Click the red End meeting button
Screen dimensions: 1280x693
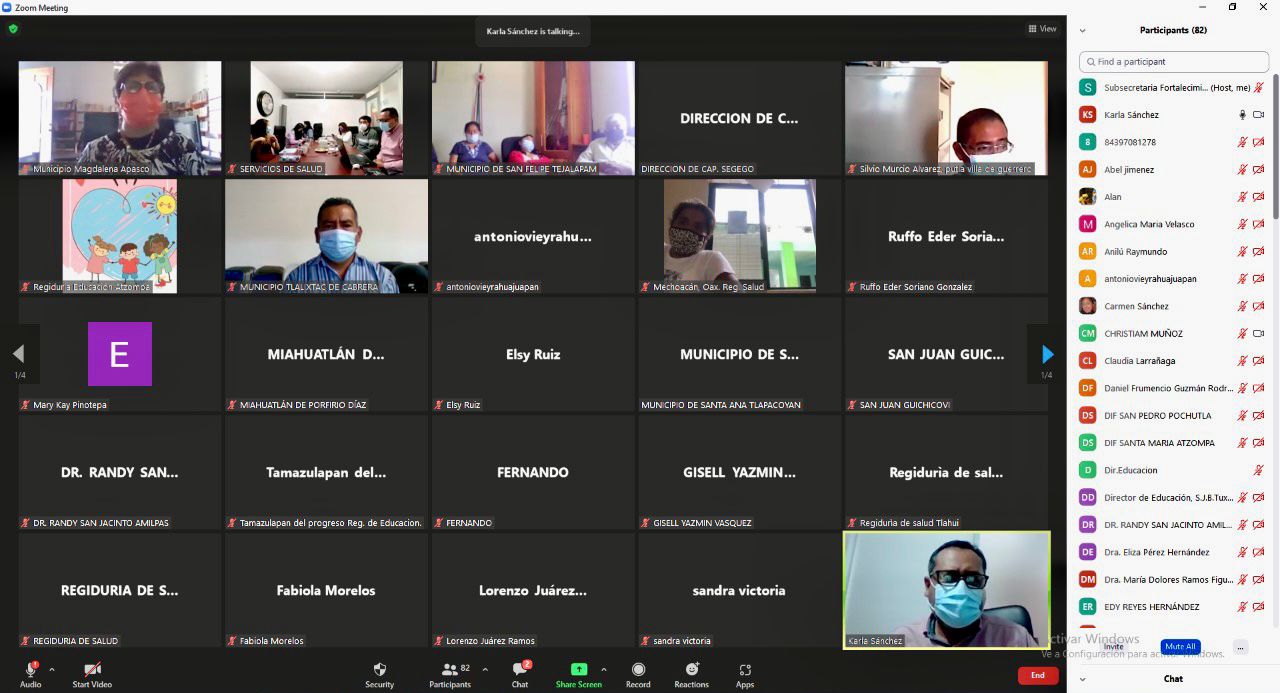pos(1037,676)
